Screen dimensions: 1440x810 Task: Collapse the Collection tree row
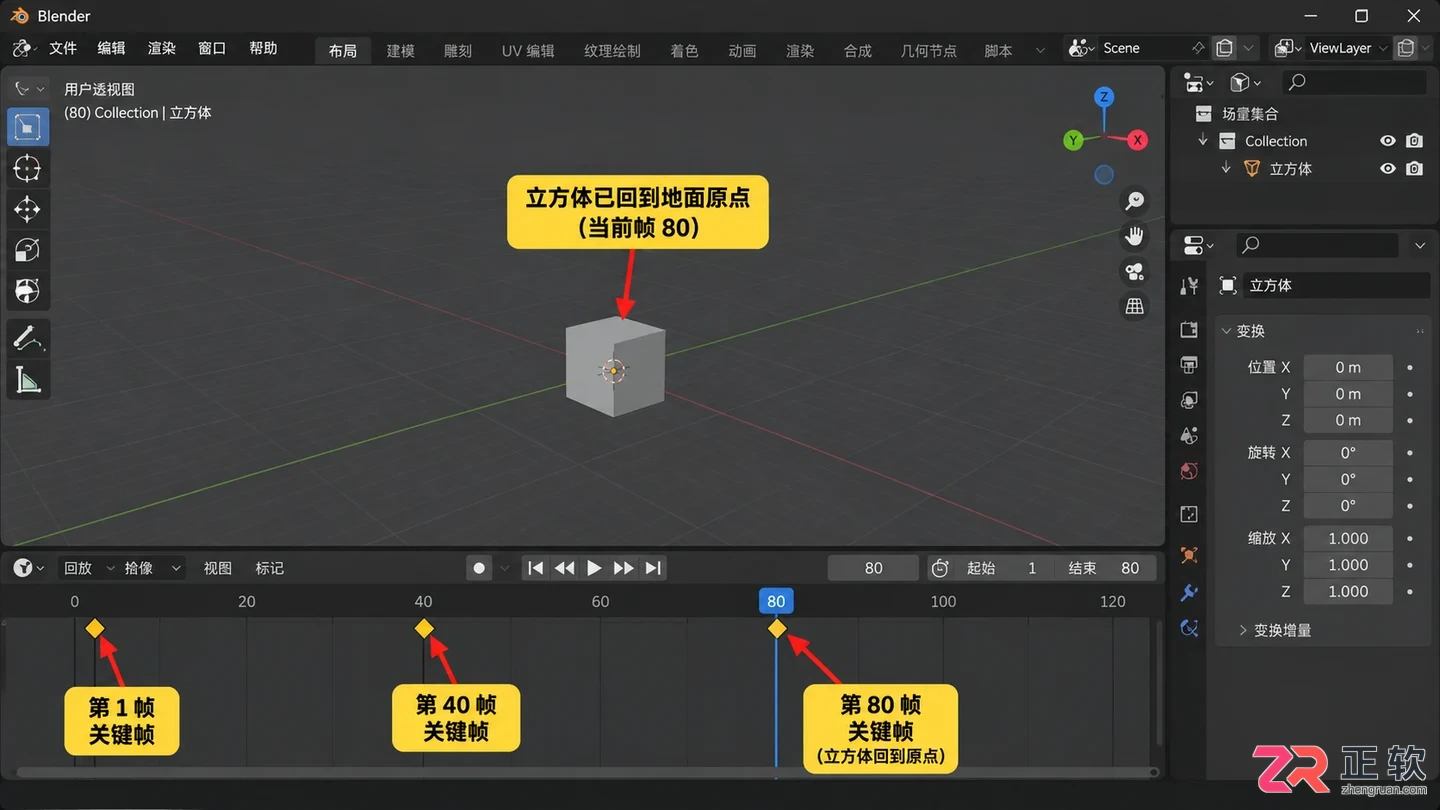[x=1203, y=141]
